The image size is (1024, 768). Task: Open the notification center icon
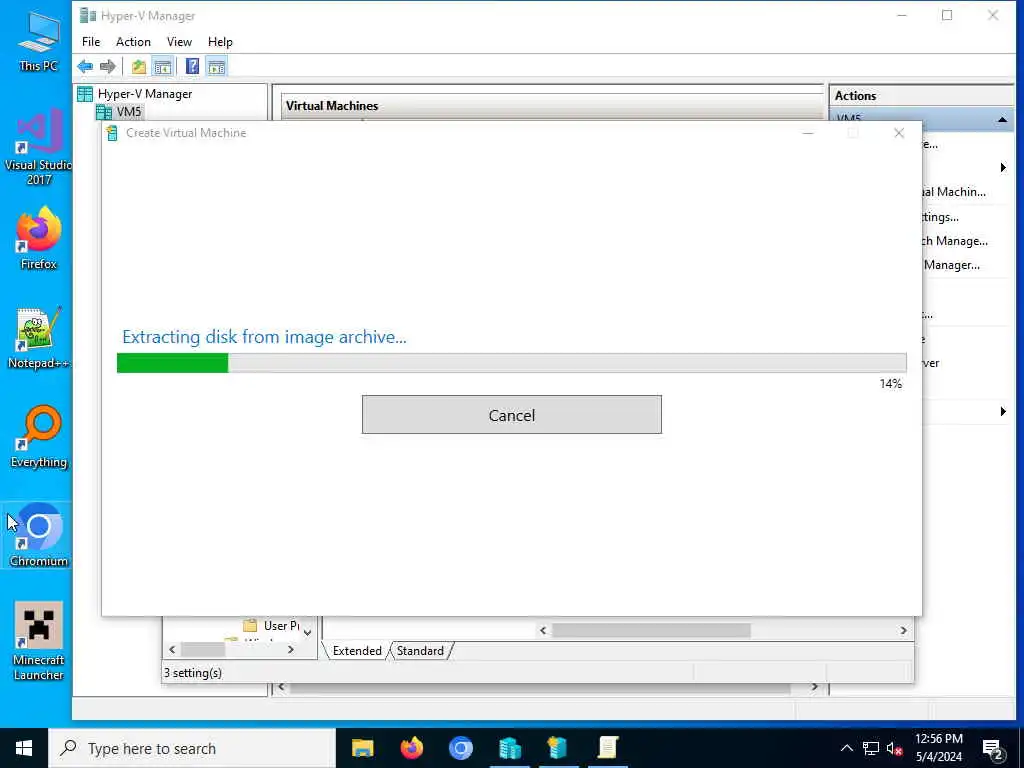[992, 749]
